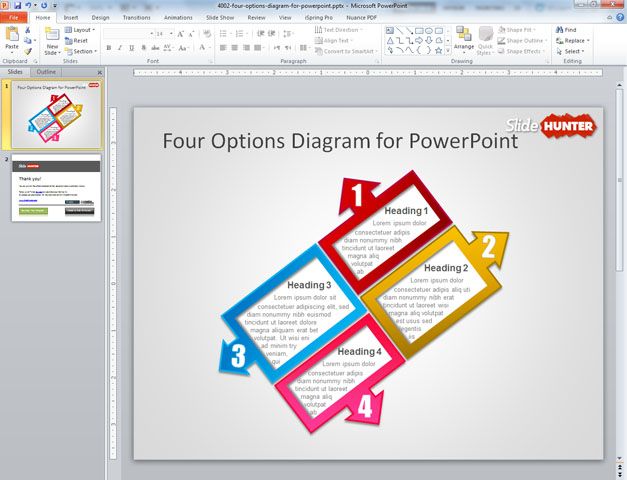Viewport: 627px width, 480px height.
Task: Open the Layout dropdown
Action: [x=80, y=30]
